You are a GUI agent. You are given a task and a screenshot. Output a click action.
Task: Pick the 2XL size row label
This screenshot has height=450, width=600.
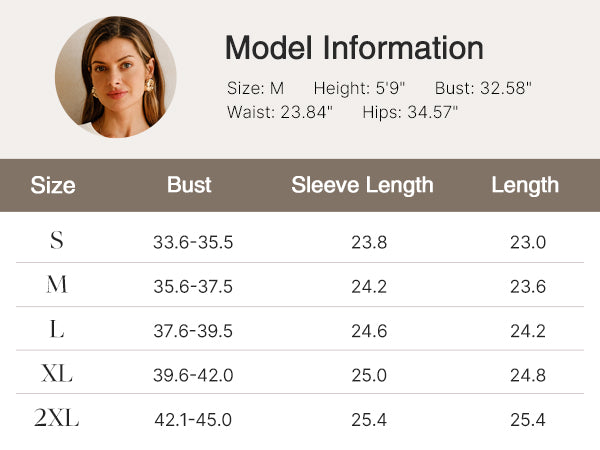(57, 419)
